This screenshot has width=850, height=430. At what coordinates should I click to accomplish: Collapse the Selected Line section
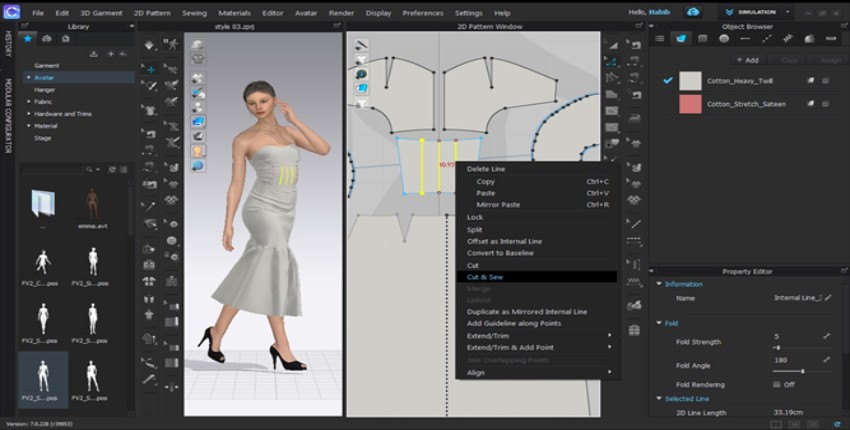tap(659, 399)
